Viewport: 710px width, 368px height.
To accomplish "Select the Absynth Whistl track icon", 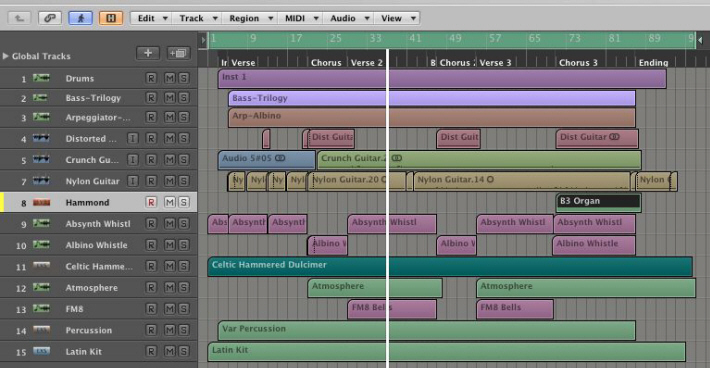I will click(41, 224).
